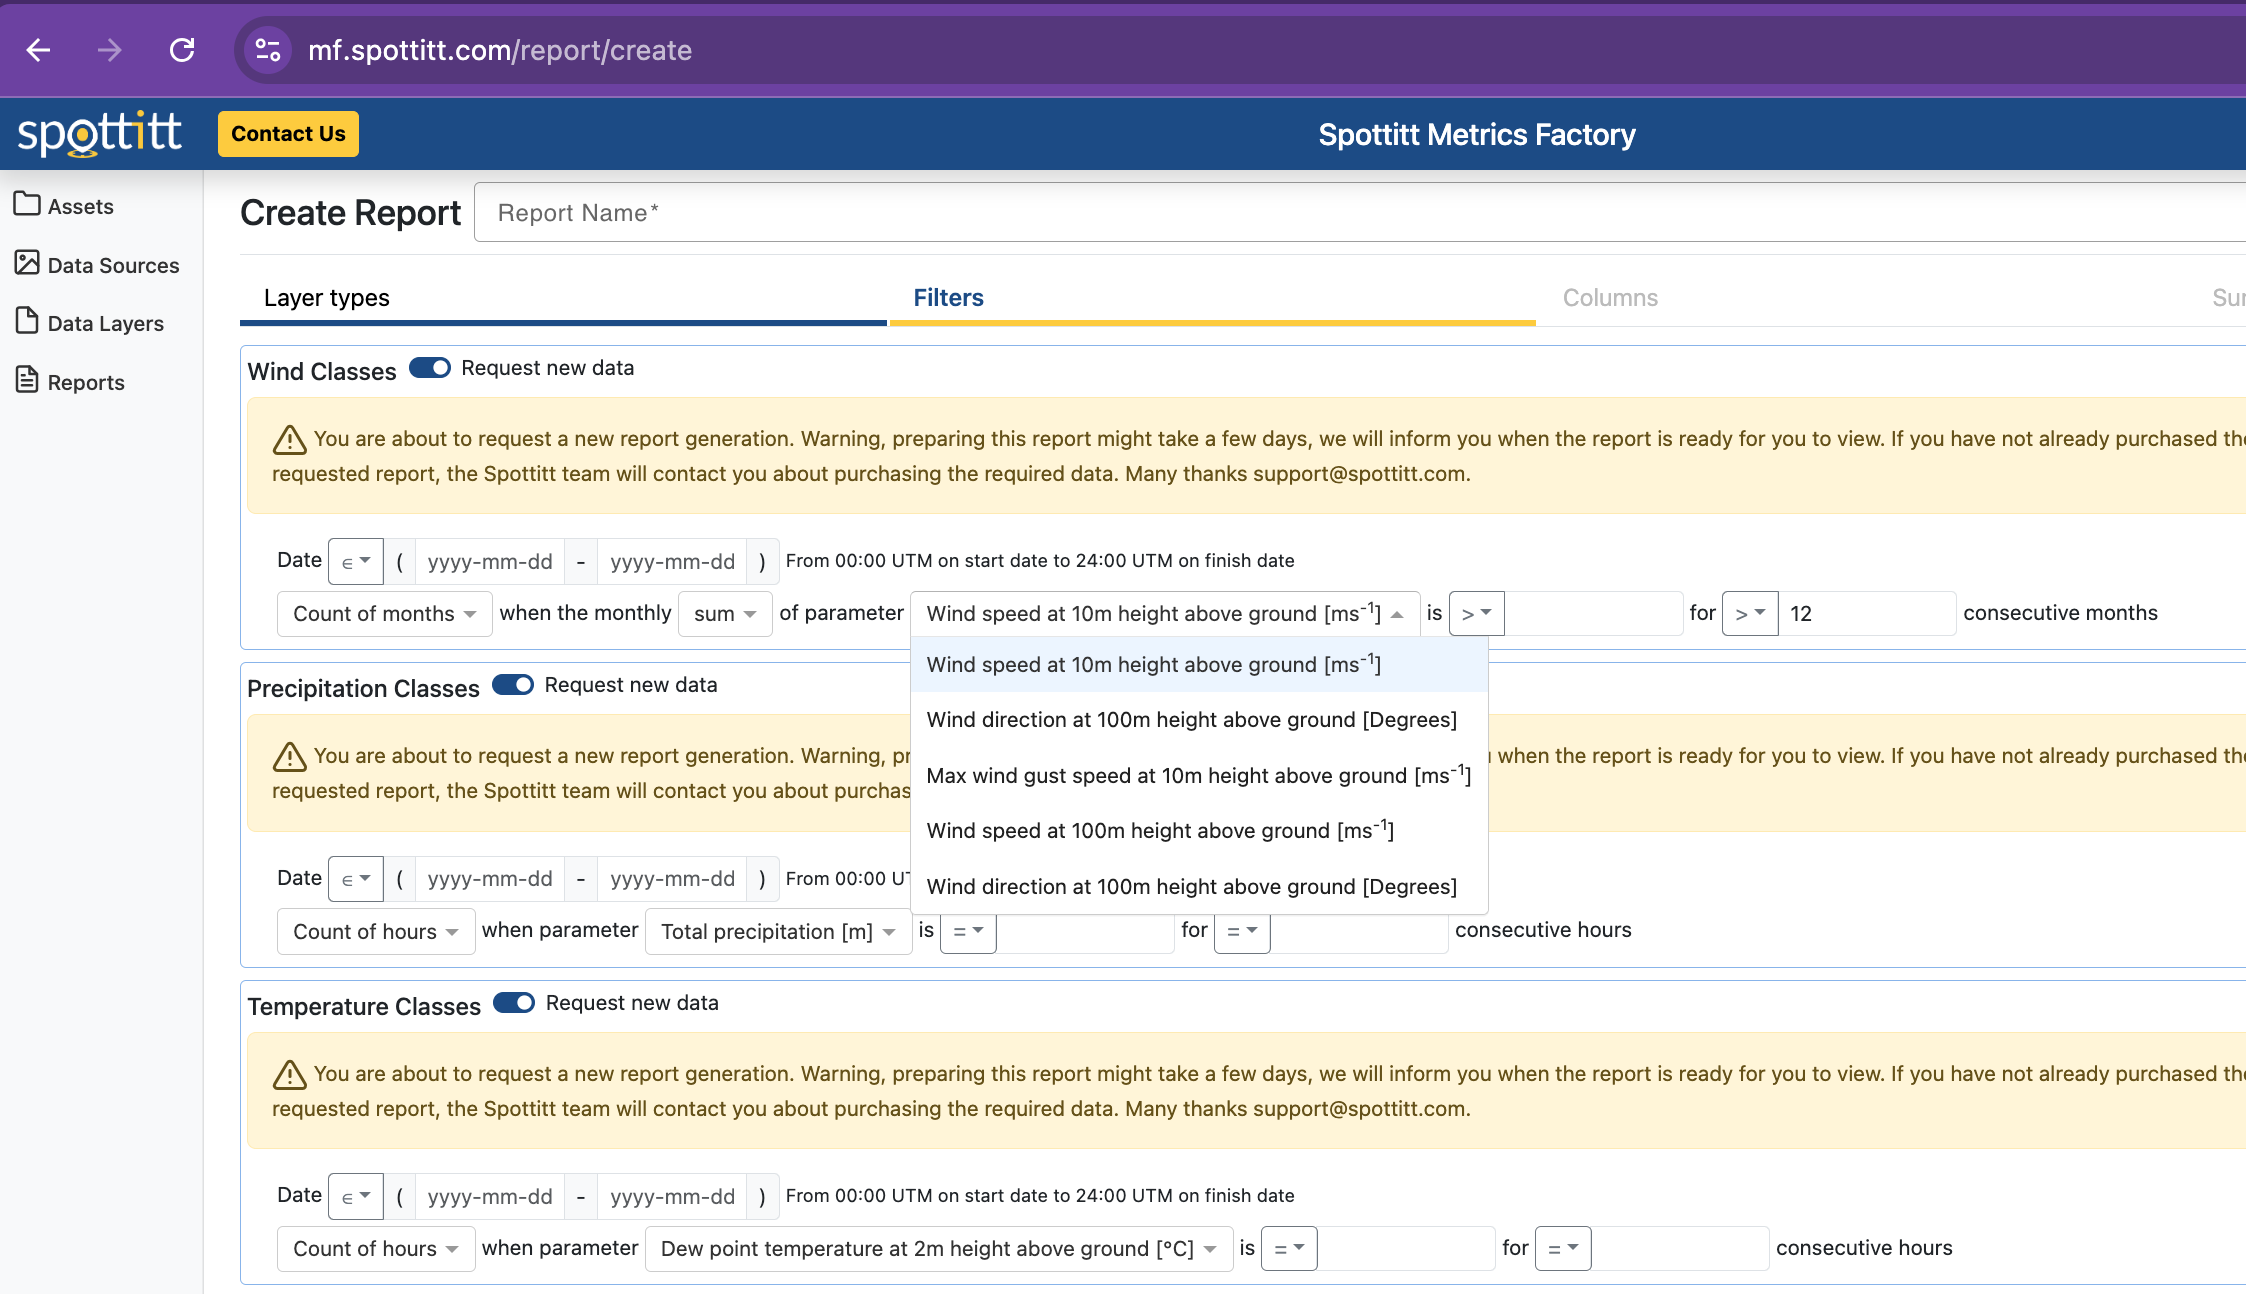Switch off Temperature Classes request new data
This screenshot has height=1294, width=2246.
(x=514, y=1003)
